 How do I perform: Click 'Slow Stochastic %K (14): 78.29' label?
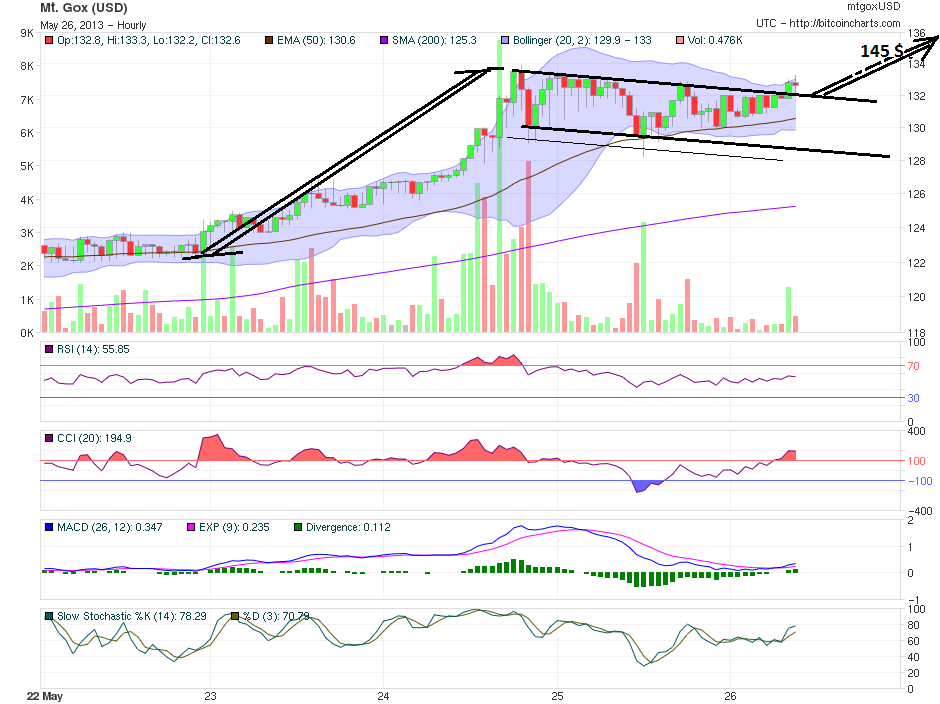pos(132,616)
